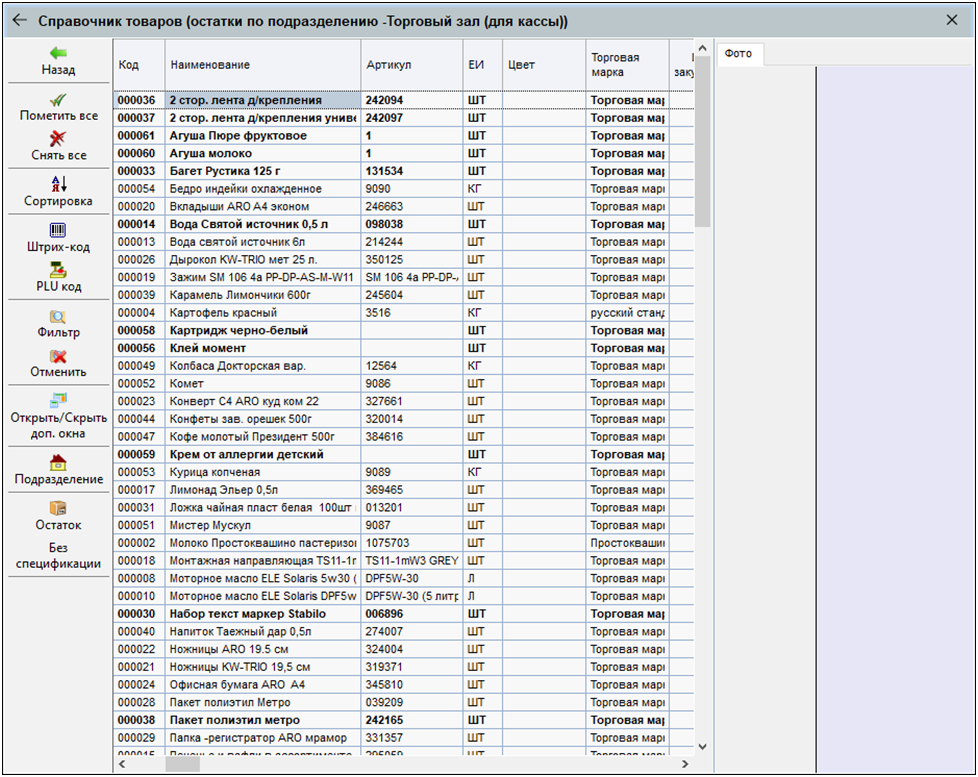Switch to the Фото tab

click(738, 55)
